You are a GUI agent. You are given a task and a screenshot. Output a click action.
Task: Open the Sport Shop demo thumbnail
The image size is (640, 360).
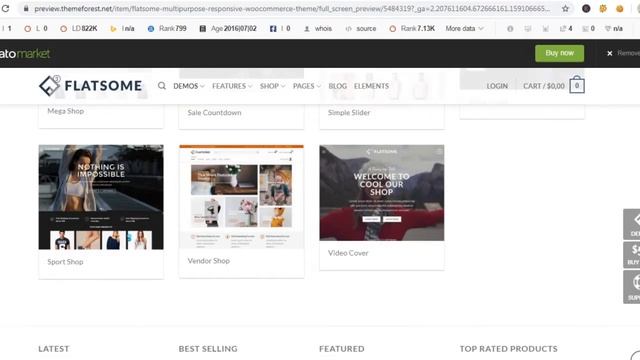(x=101, y=197)
